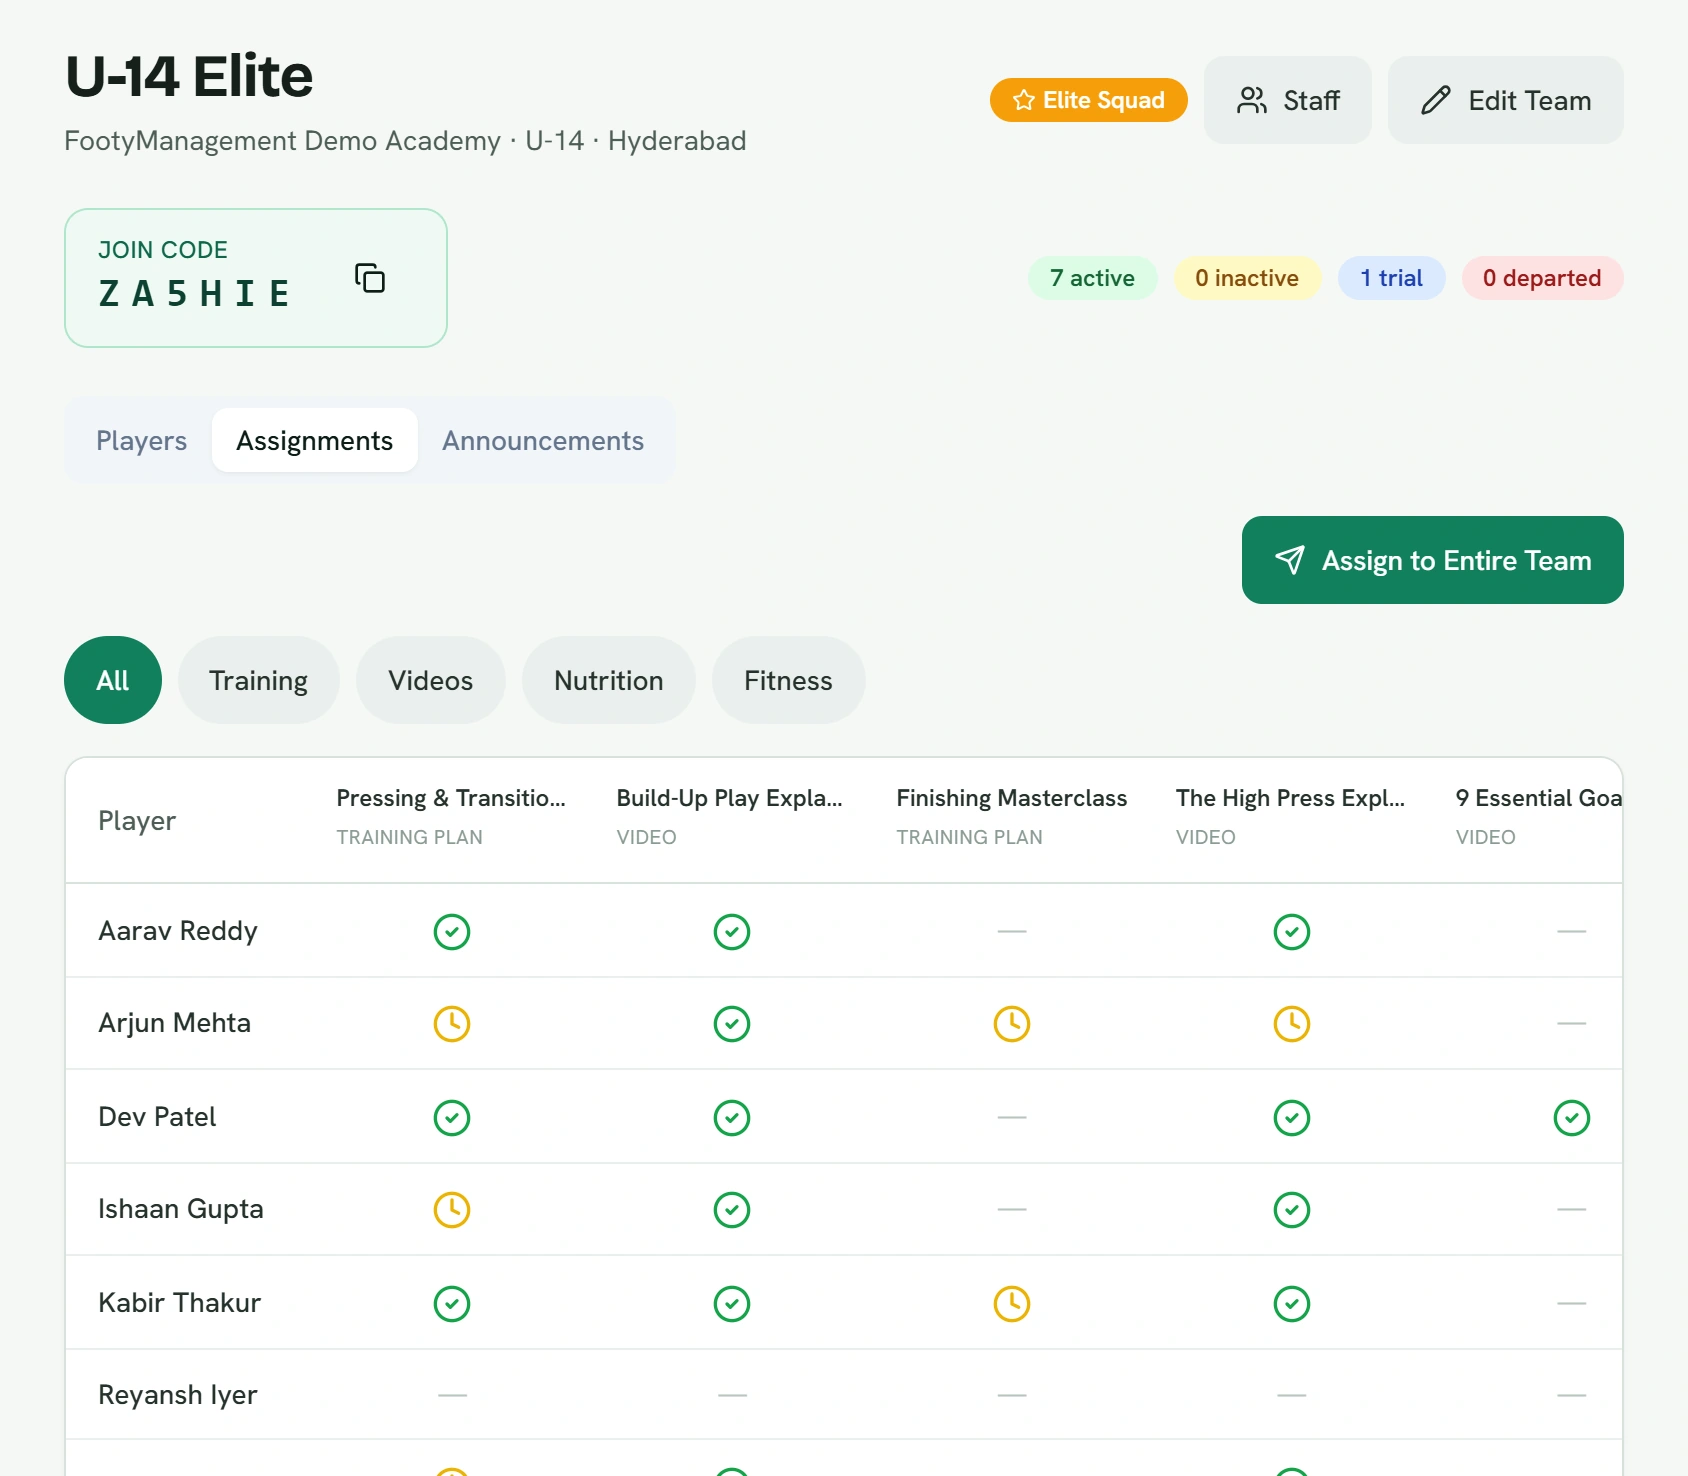Click Kabir Thakur's Pressing & Transition checkmark
The image size is (1688, 1476).
coord(452,1303)
